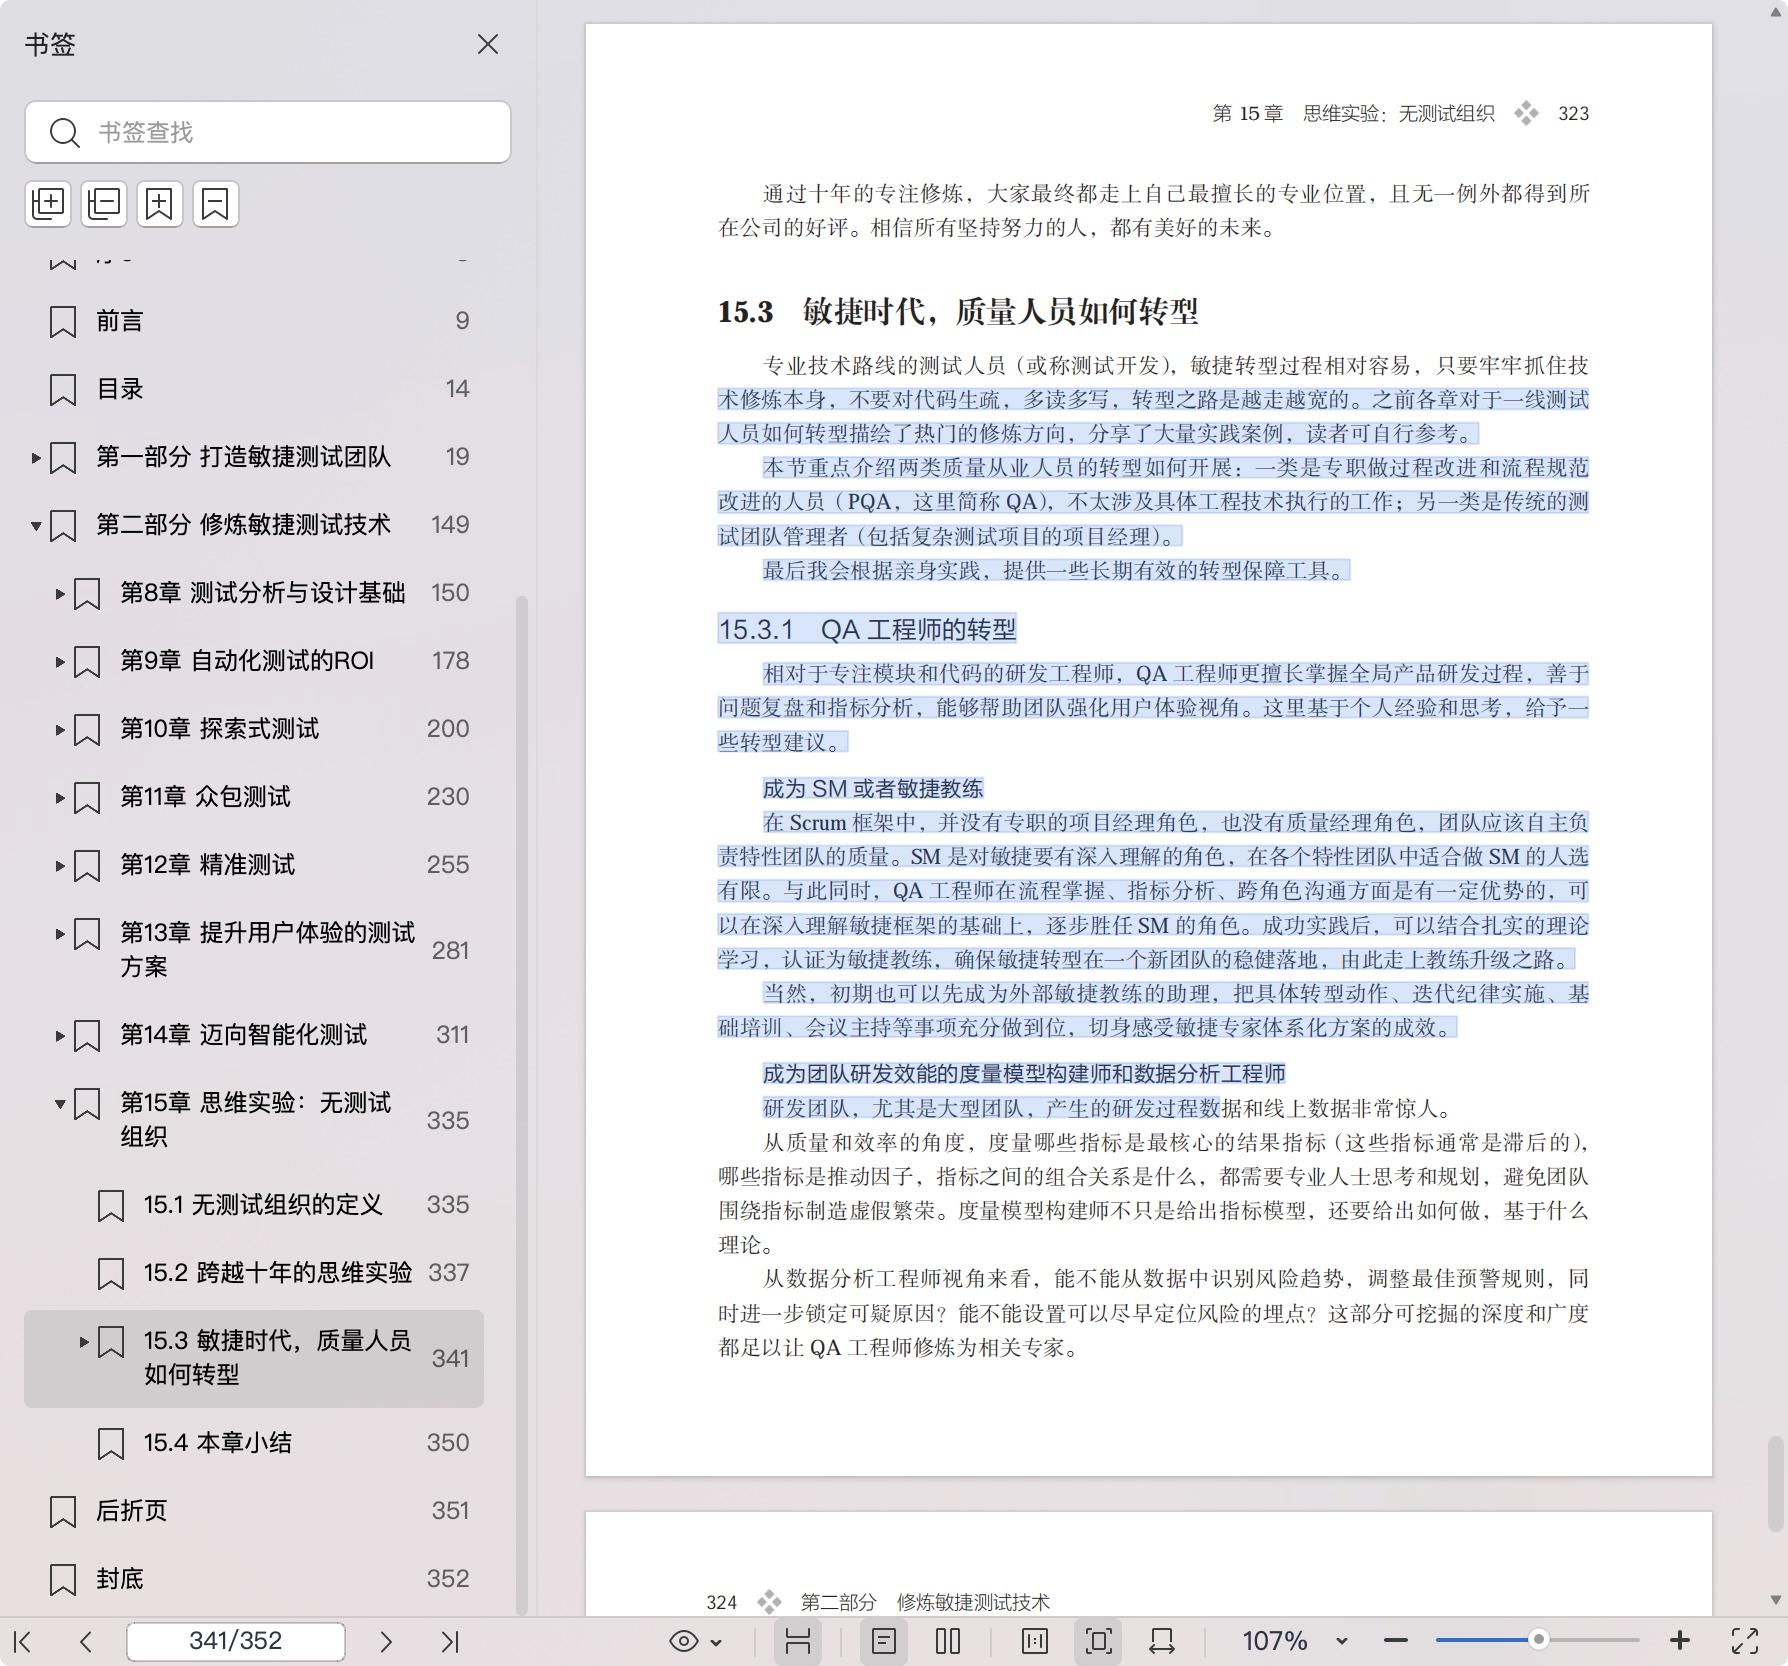1788x1666 pixels.
Task: Click heading 15.3.1 QA 工程师的转型
Action: tap(867, 629)
